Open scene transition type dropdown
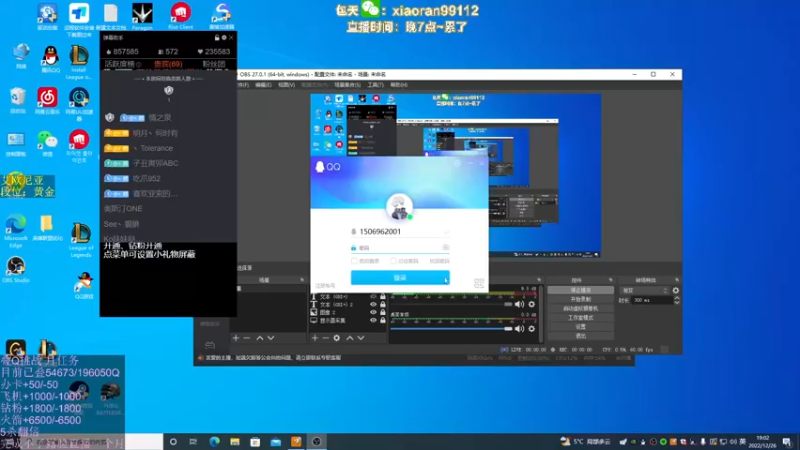Viewport: 800px width, 450px height. click(644, 290)
